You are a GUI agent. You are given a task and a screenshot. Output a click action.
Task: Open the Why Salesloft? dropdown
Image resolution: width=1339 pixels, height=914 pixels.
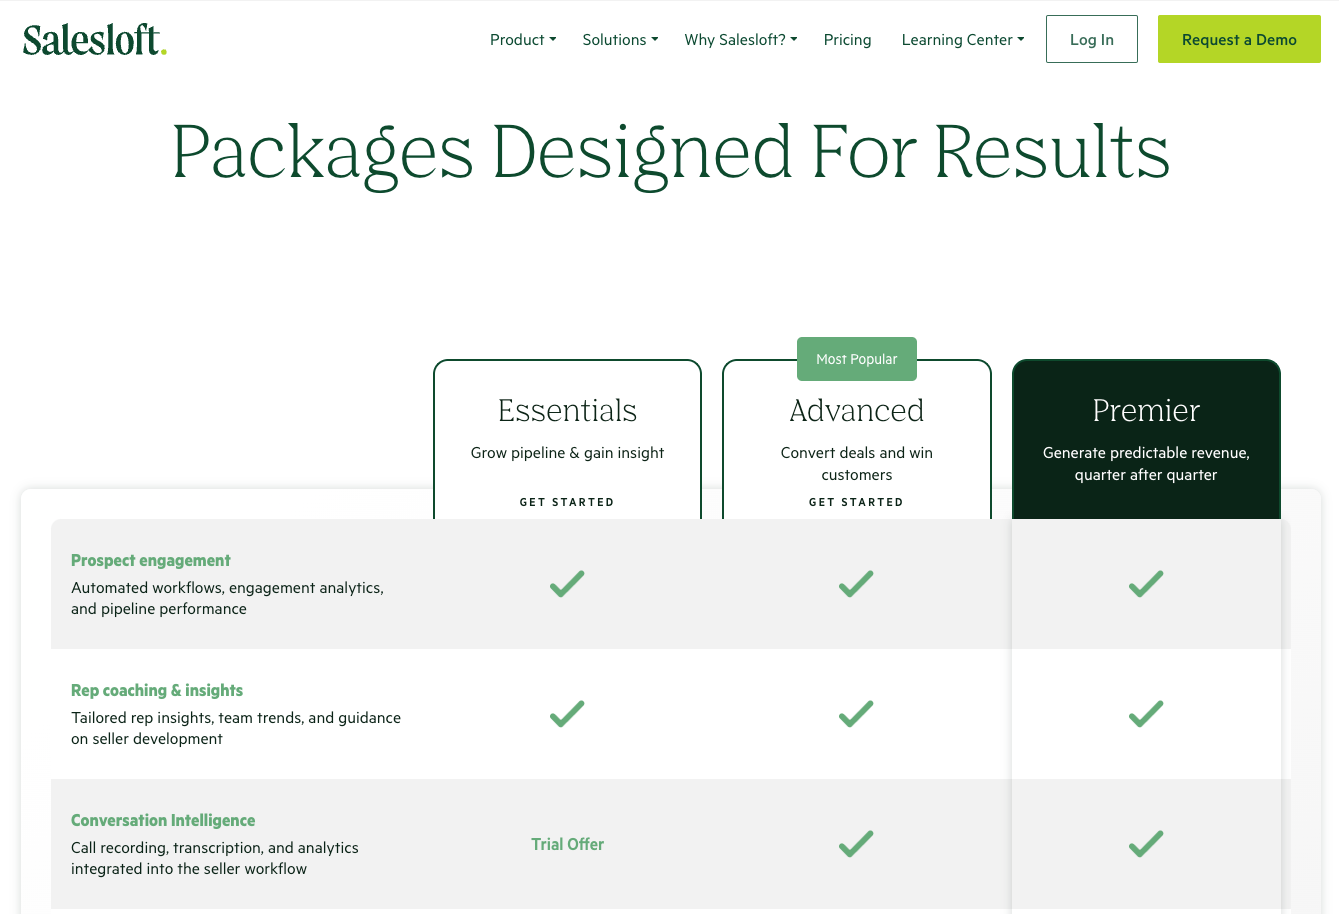click(741, 40)
